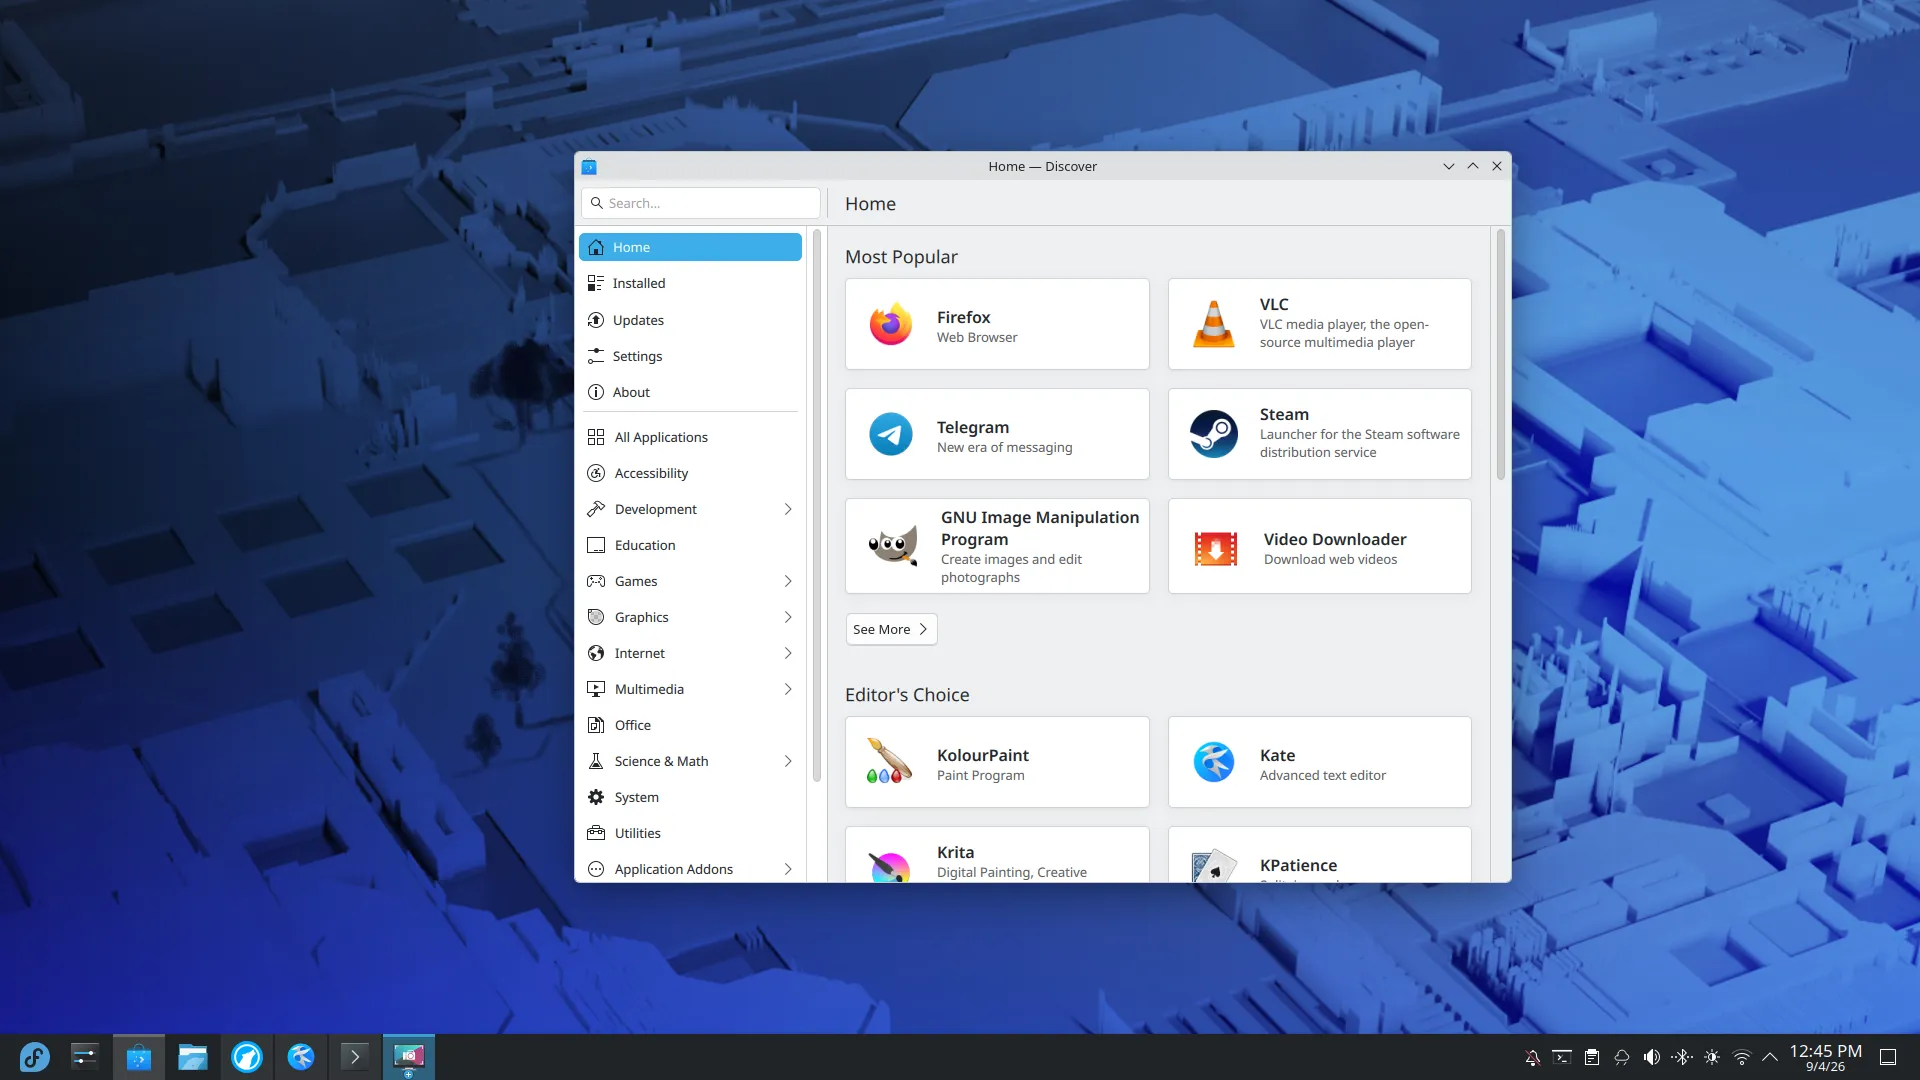The image size is (1920, 1080).
Task: Click the Video Downloader icon
Action: pyautogui.click(x=1215, y=548)
